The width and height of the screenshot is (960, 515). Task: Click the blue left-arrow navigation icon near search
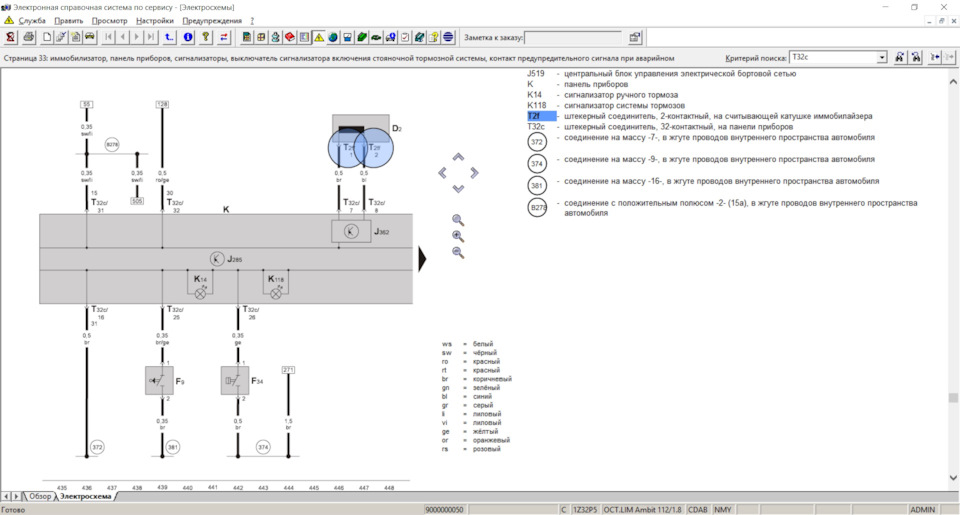pos(935,57)
